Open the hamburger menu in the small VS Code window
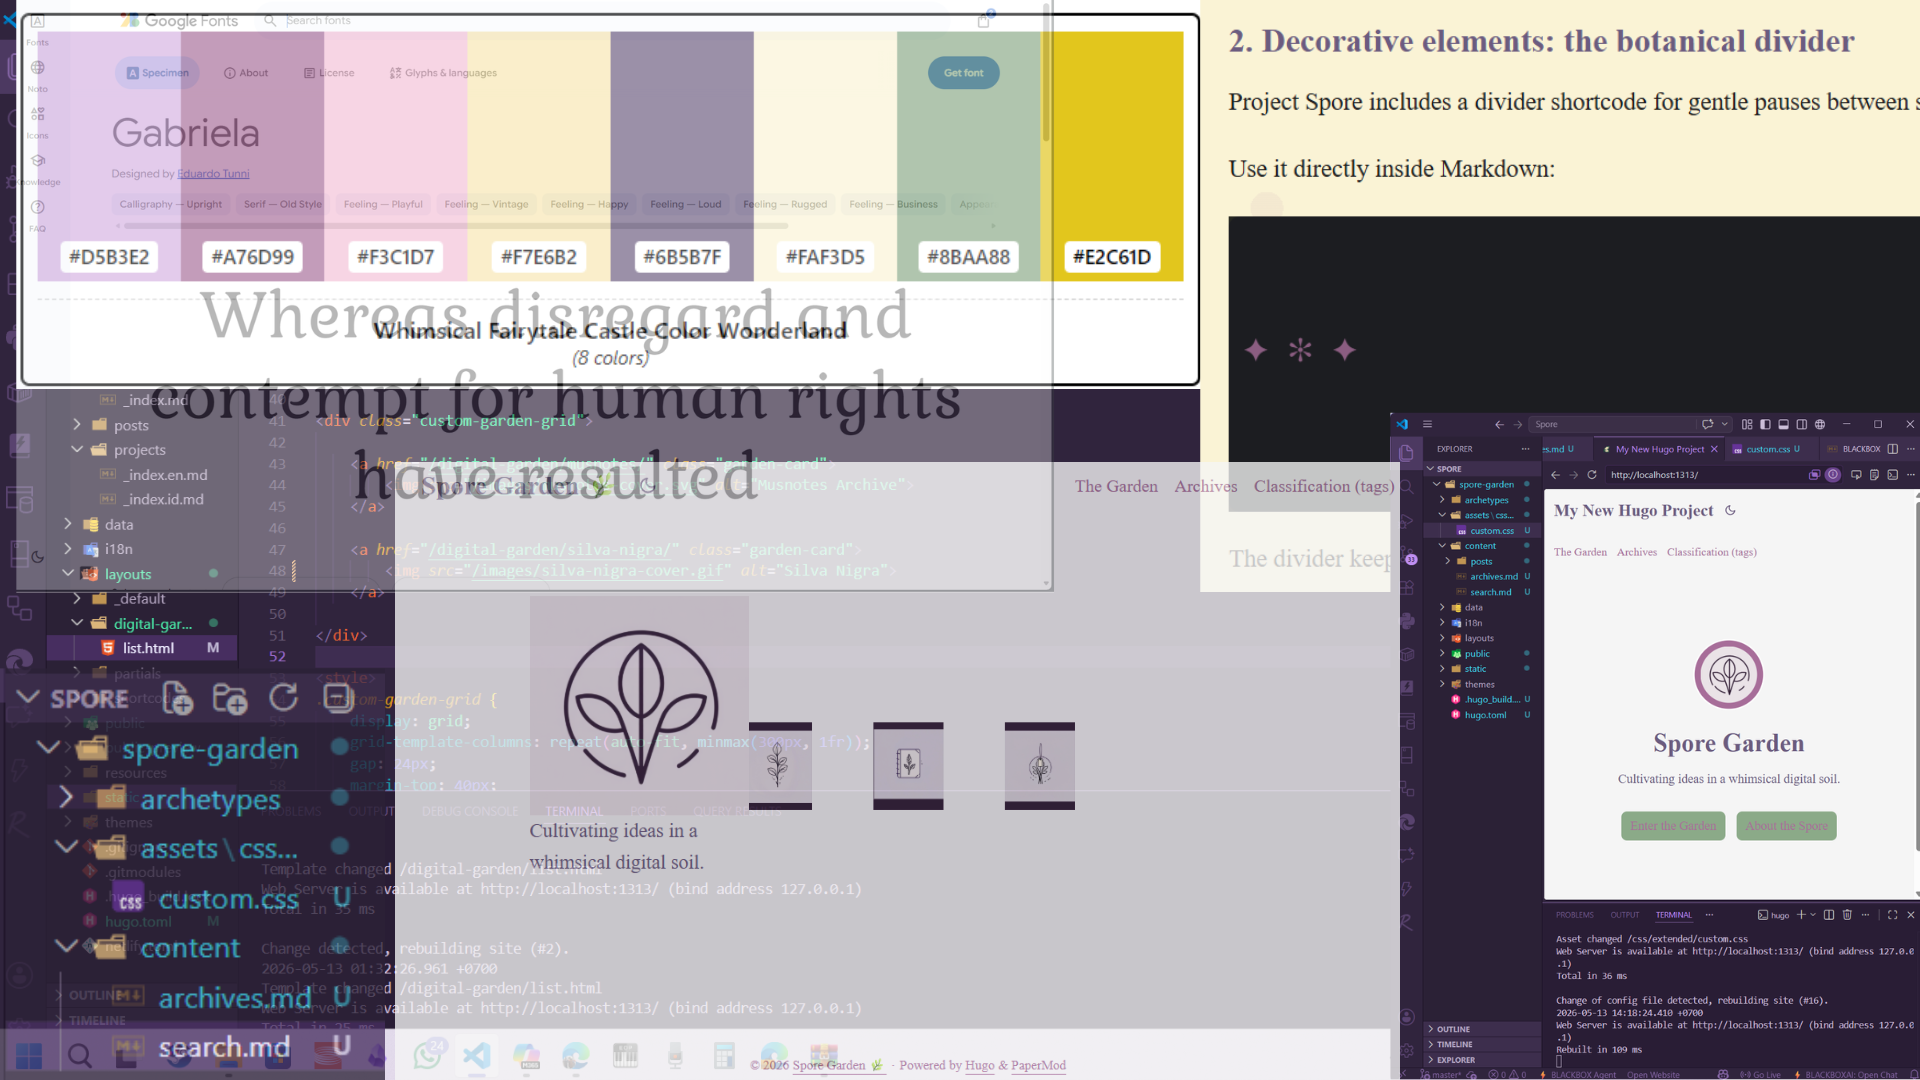 click(1427, 424)
